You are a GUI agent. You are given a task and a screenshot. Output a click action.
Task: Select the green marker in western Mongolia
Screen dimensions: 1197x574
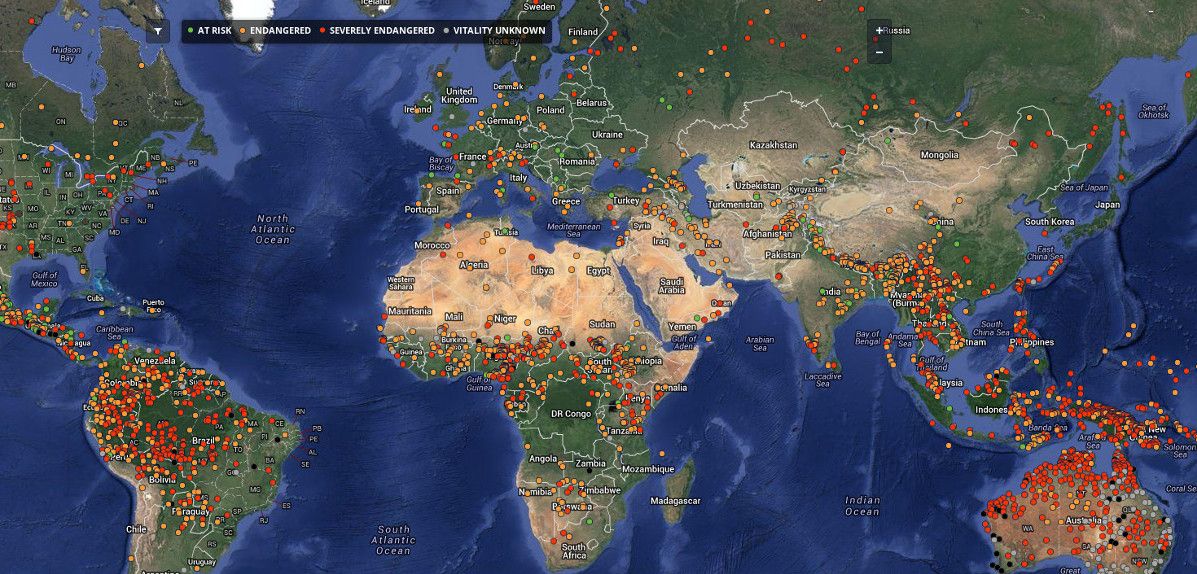pyautogui.click(x=888, y=141)
